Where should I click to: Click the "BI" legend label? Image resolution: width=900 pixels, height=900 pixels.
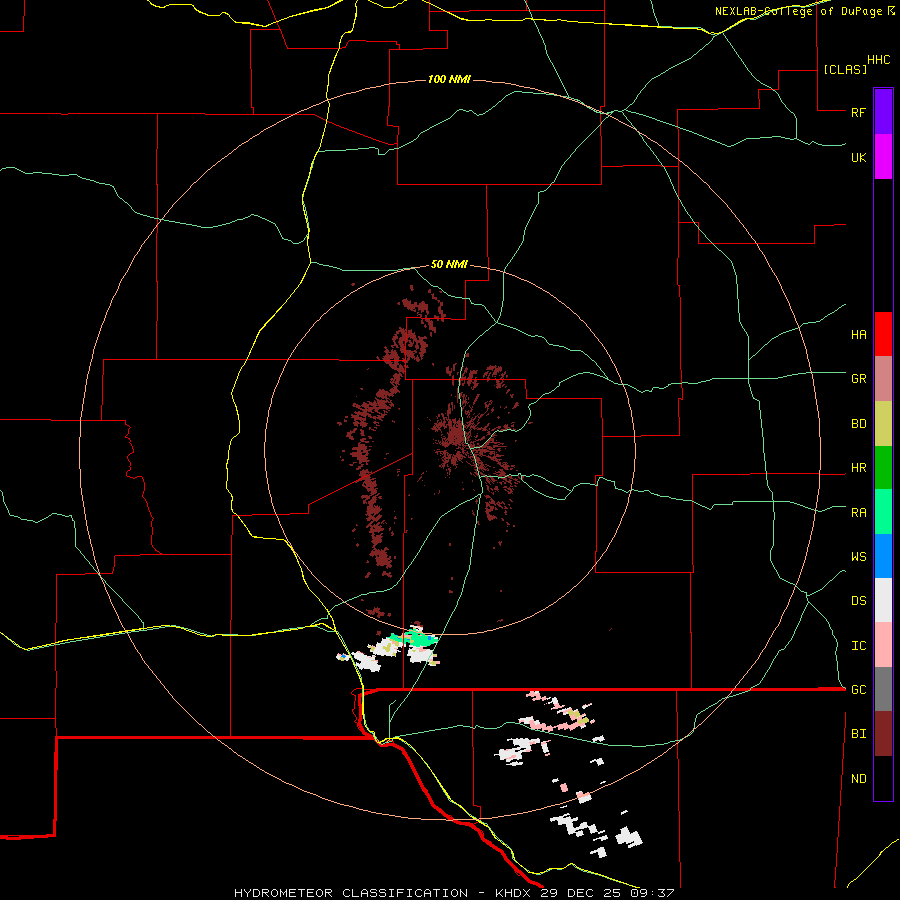pyautogui.click(x=858, y=734)
